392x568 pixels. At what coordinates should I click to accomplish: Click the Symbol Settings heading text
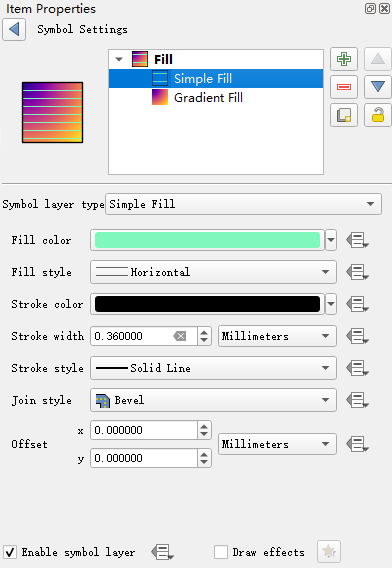coord(83,29)
